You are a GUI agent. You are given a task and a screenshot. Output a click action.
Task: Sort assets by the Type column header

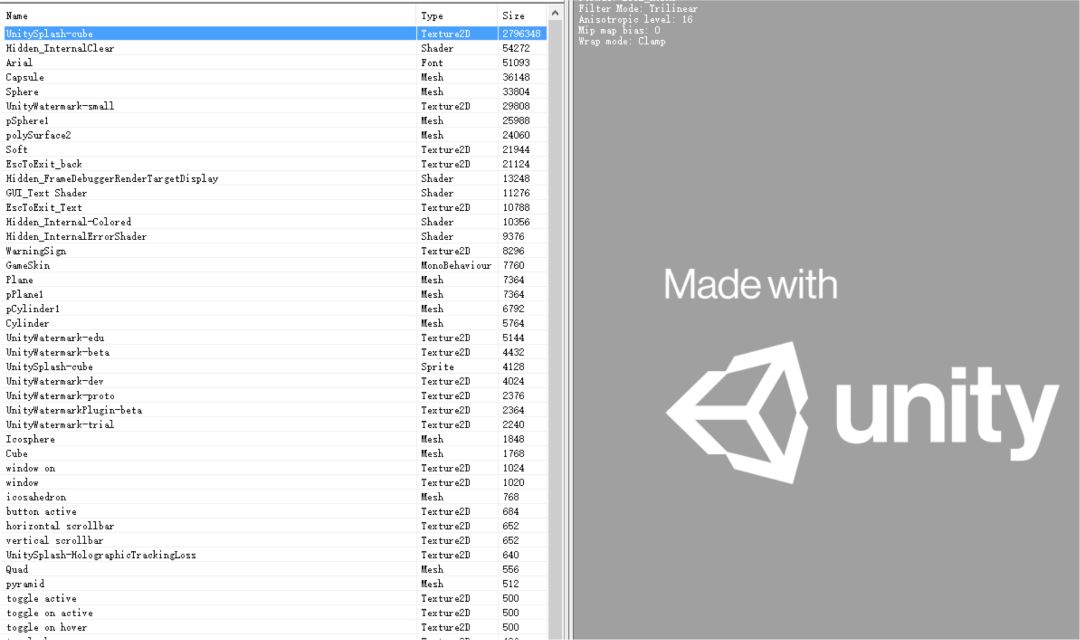click(457, 15)
